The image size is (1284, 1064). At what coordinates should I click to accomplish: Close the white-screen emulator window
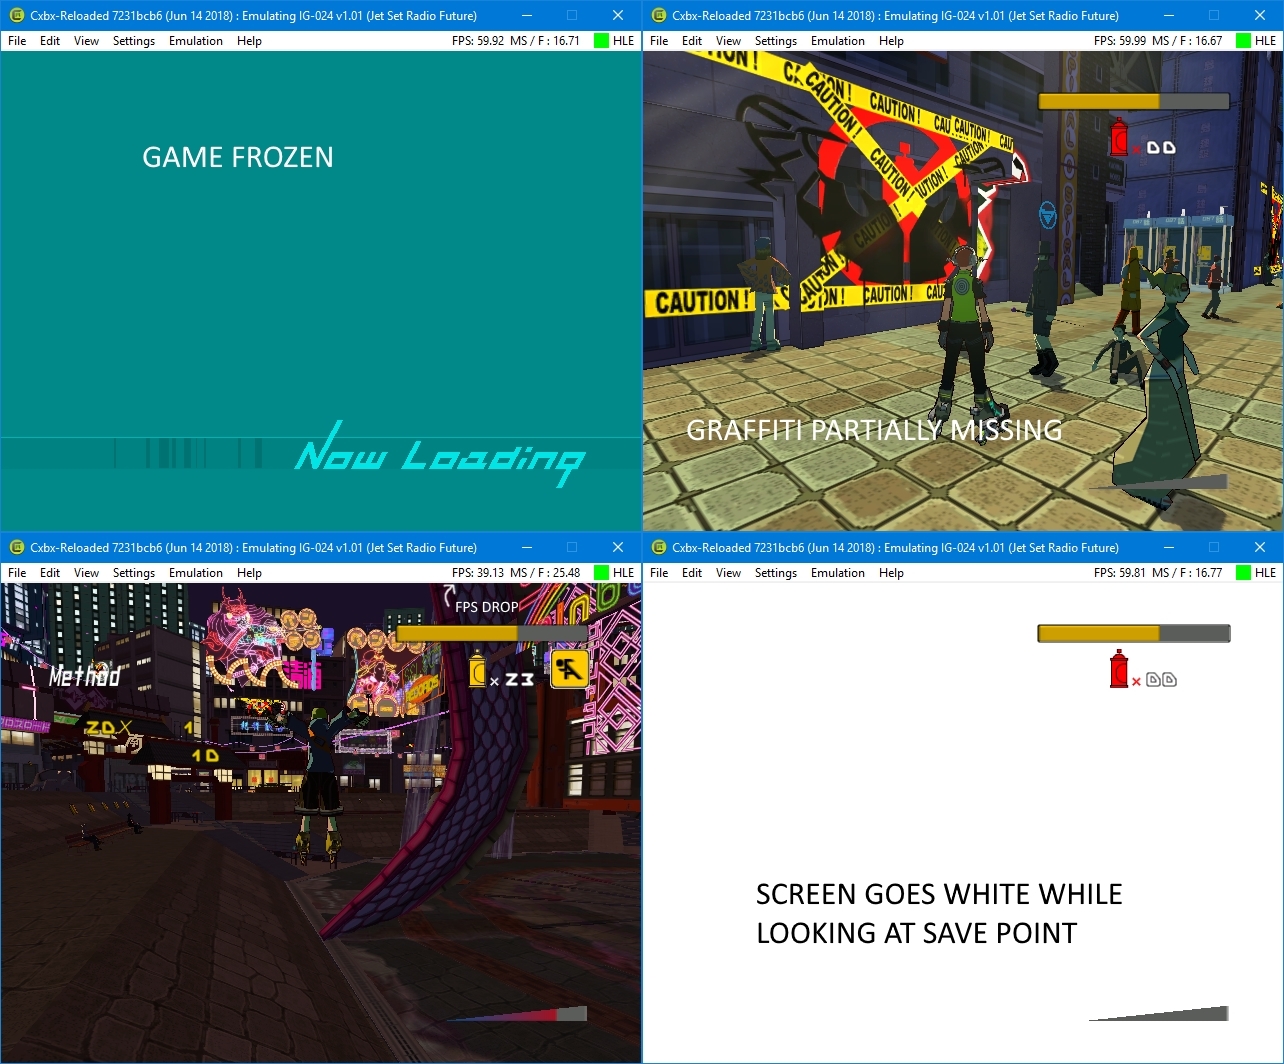click(x=1260, y=547)
